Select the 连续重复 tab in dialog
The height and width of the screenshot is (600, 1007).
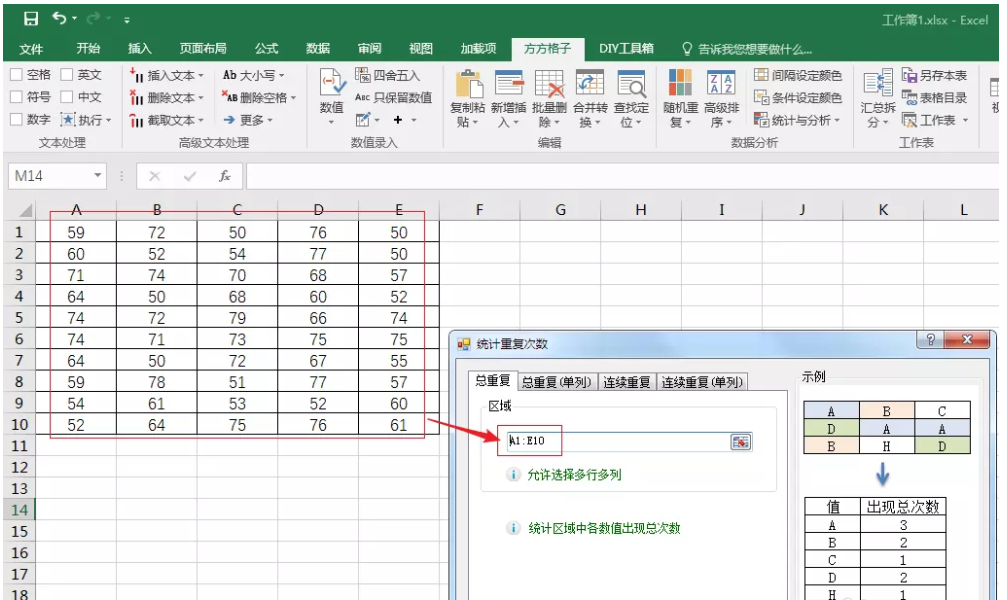pos(627,382)
